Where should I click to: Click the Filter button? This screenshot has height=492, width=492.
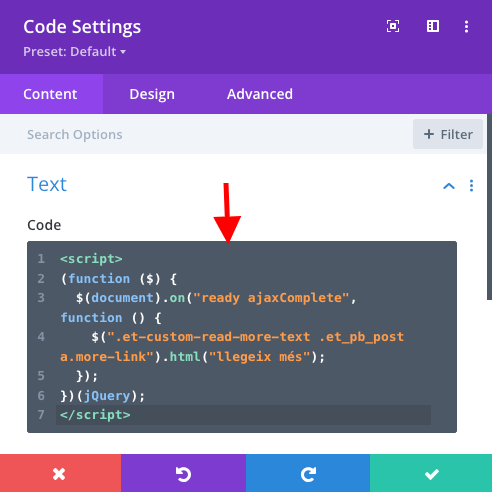[x=448, y=134]
